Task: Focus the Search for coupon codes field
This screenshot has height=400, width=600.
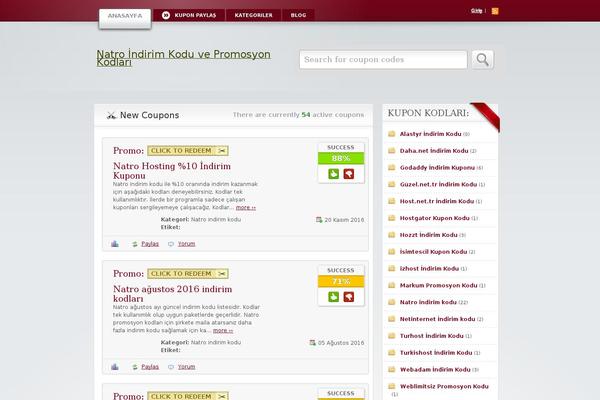Action: [x=383, y=59]
